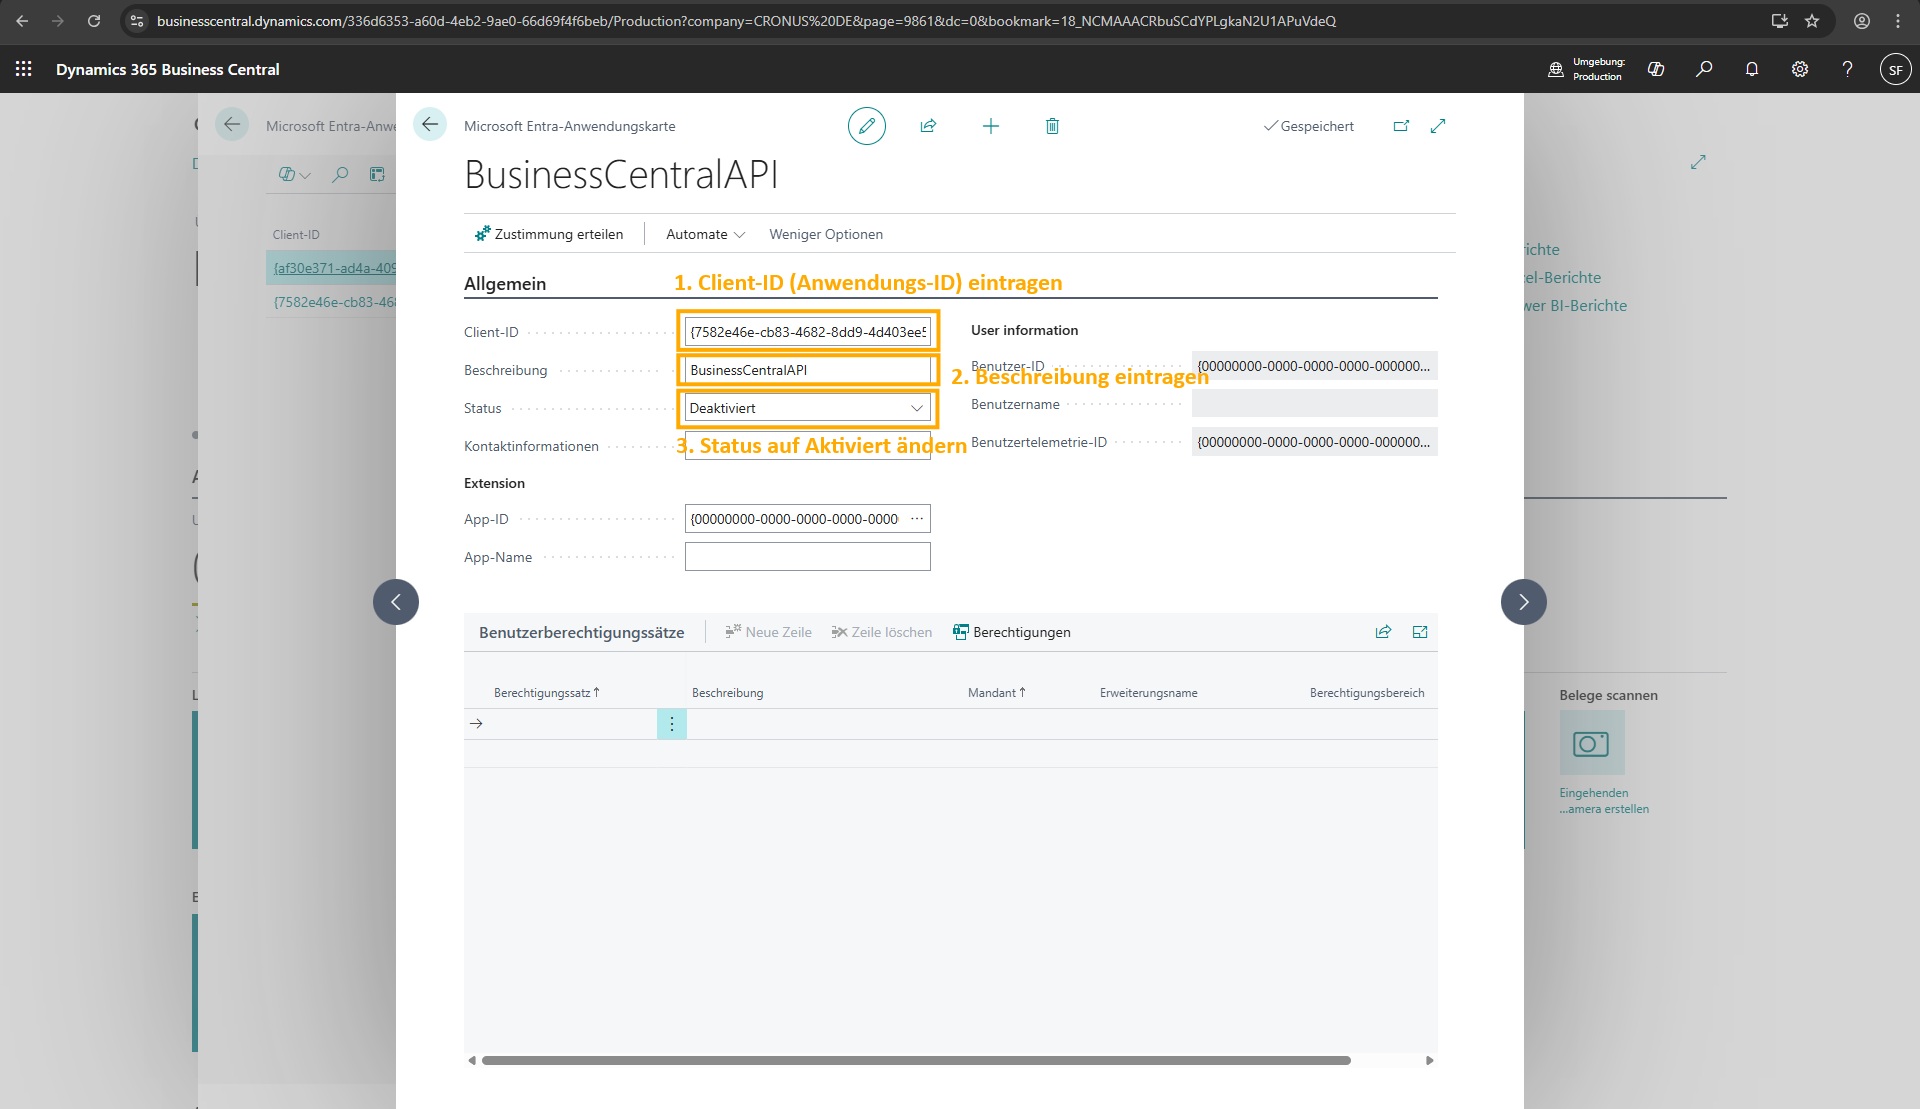Open the settings gear in top bar
The height and width of the screenshot is (1109, 1920).
(1800, 69)
